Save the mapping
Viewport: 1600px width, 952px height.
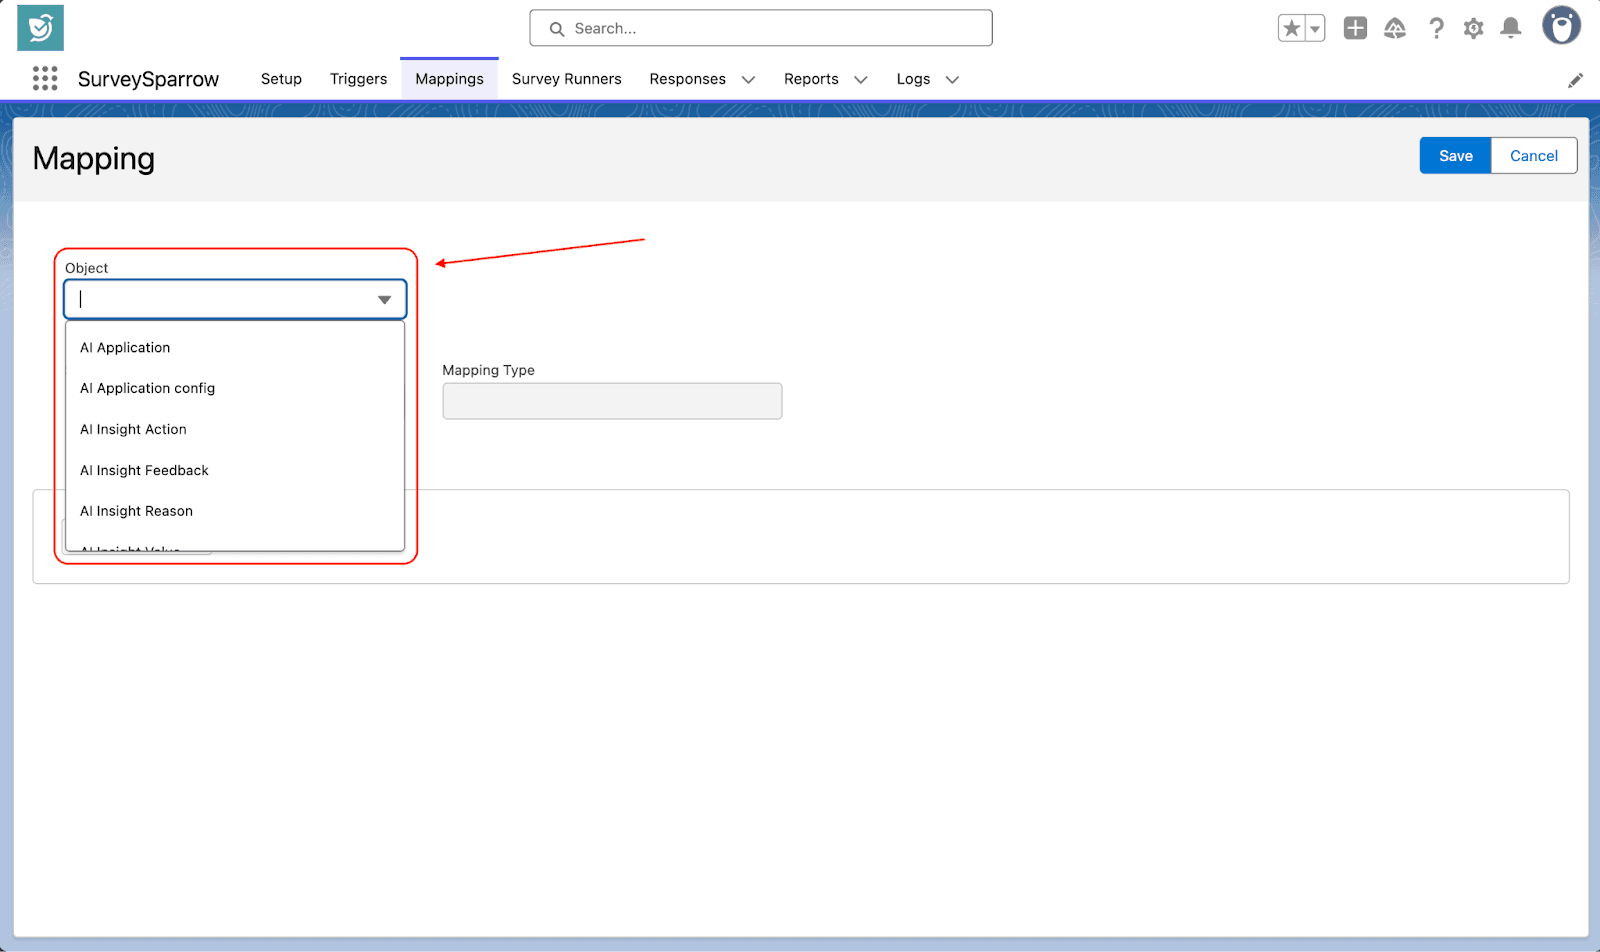1455,156
